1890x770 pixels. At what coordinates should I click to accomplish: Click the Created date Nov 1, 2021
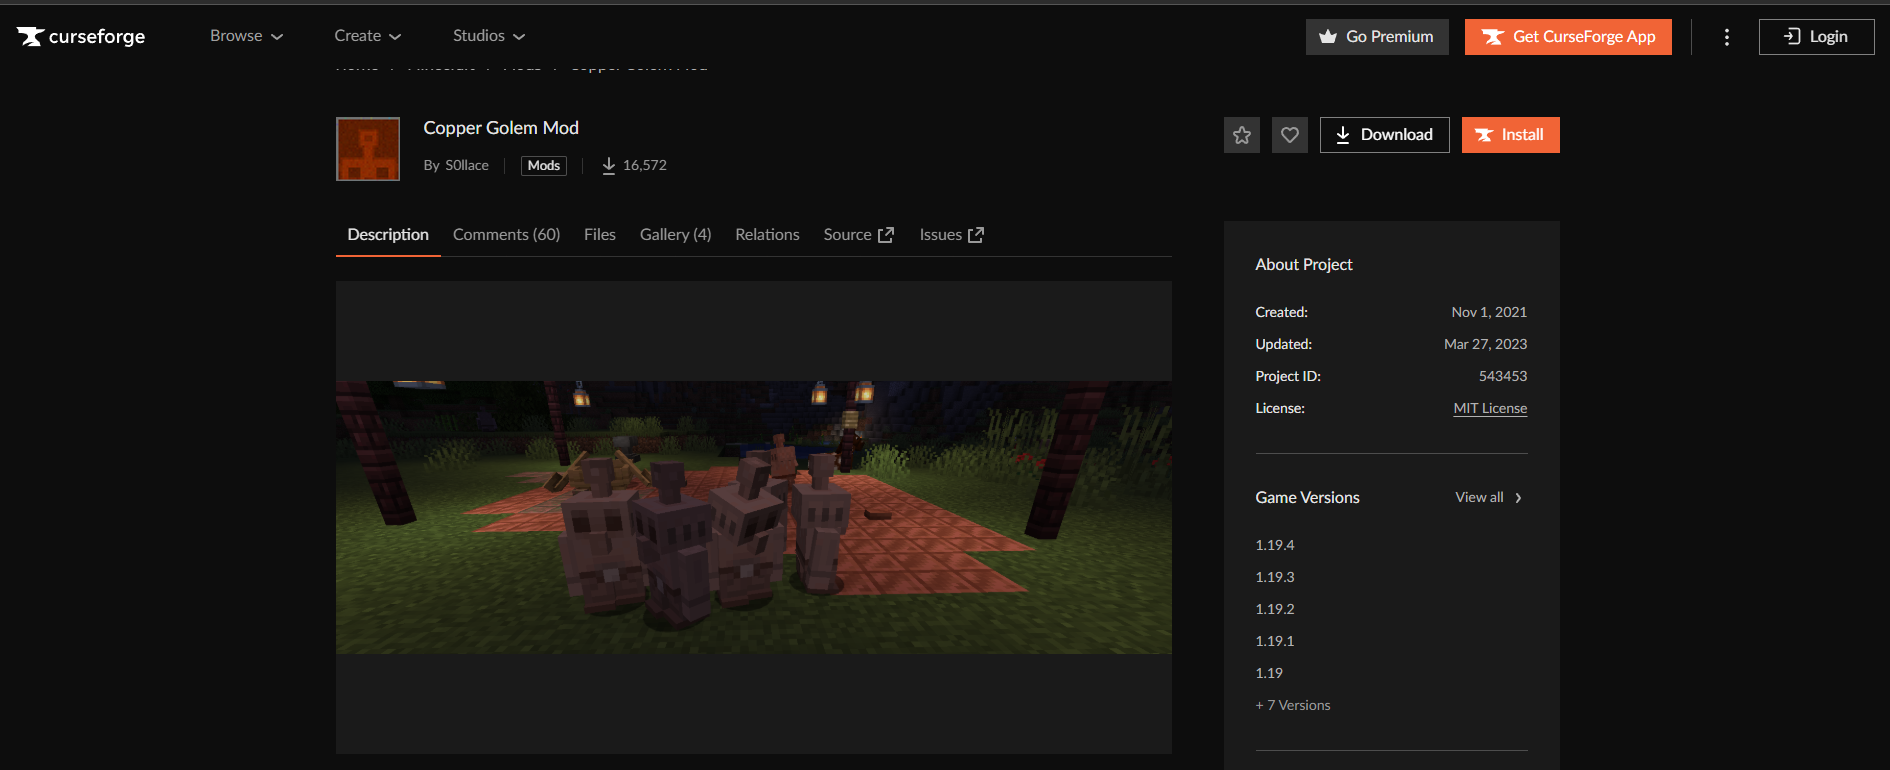tap(1489, 312)
